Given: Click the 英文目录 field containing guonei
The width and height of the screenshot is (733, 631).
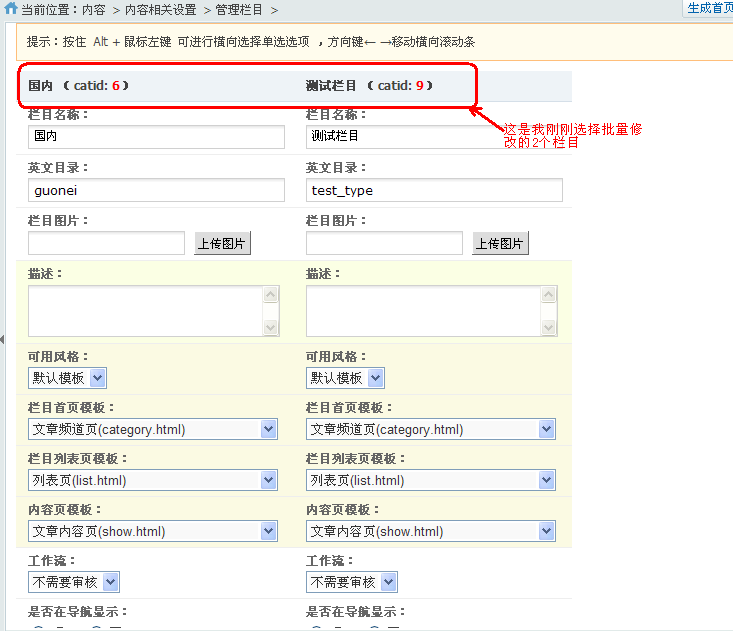Looking at the screenshot, I should coord(156,190).
